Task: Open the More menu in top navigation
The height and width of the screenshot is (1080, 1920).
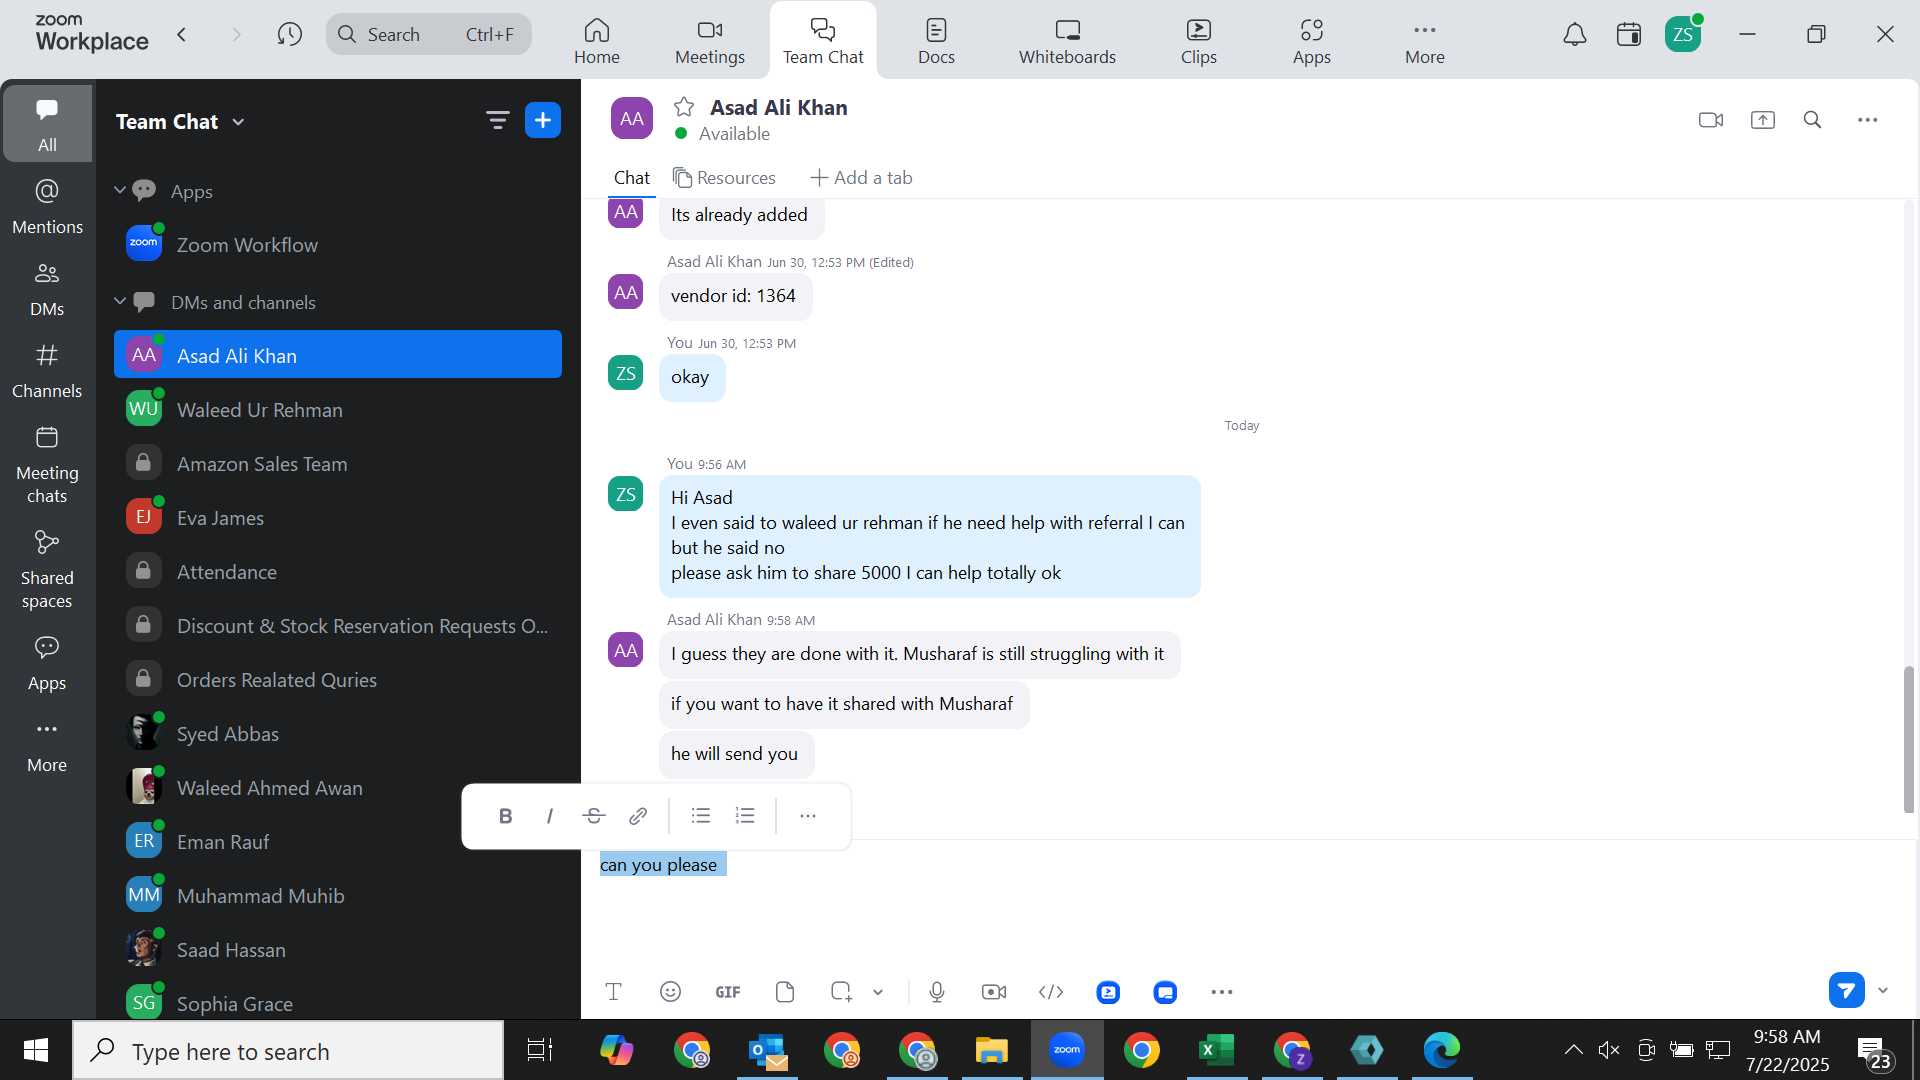Action: click(1424, 41)
